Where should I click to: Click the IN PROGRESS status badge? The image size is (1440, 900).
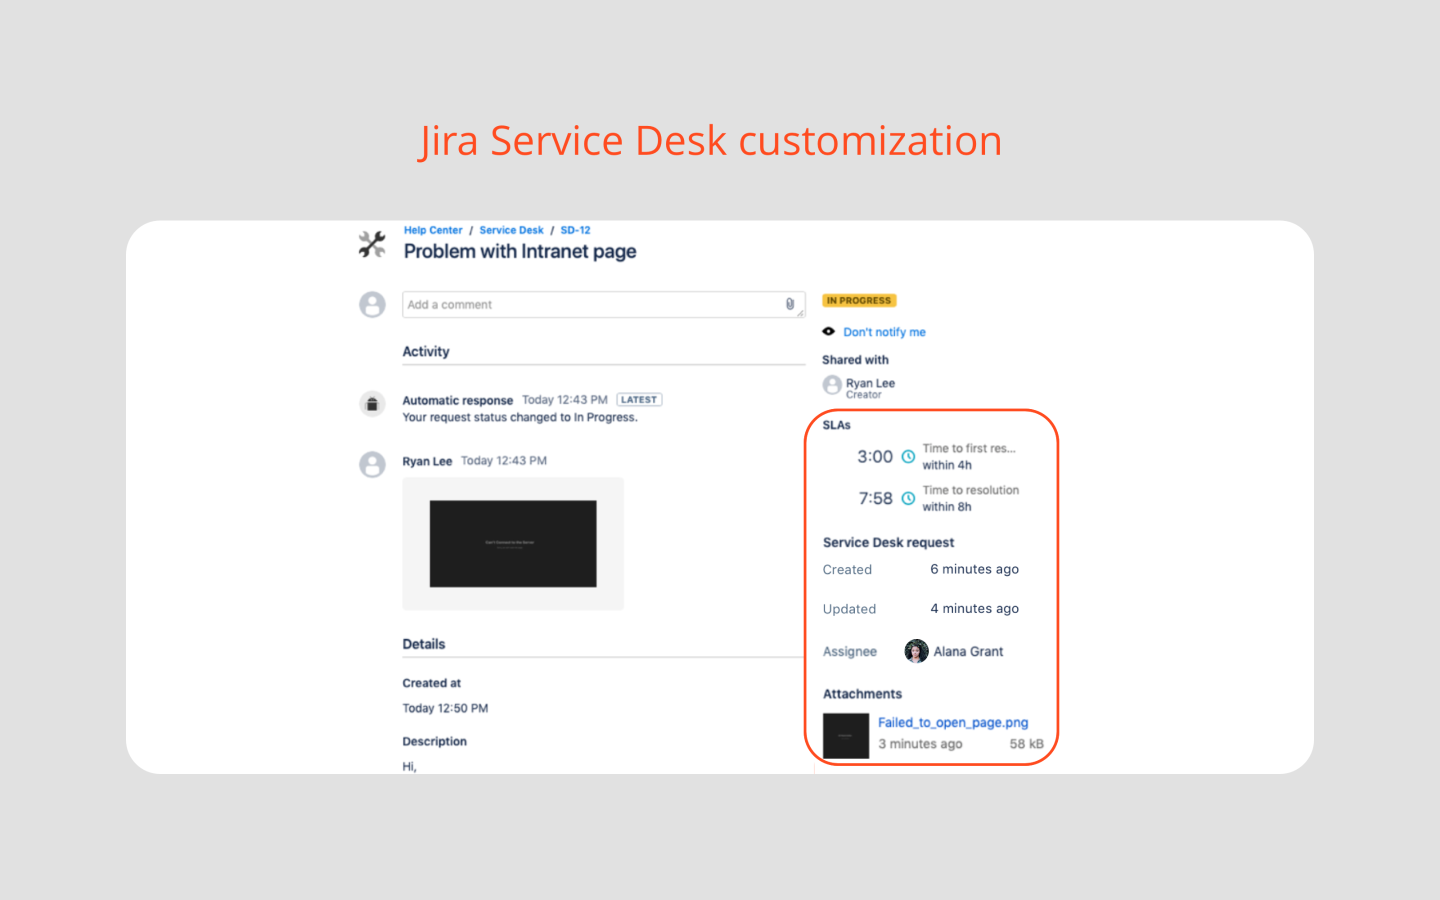point(859,300)
